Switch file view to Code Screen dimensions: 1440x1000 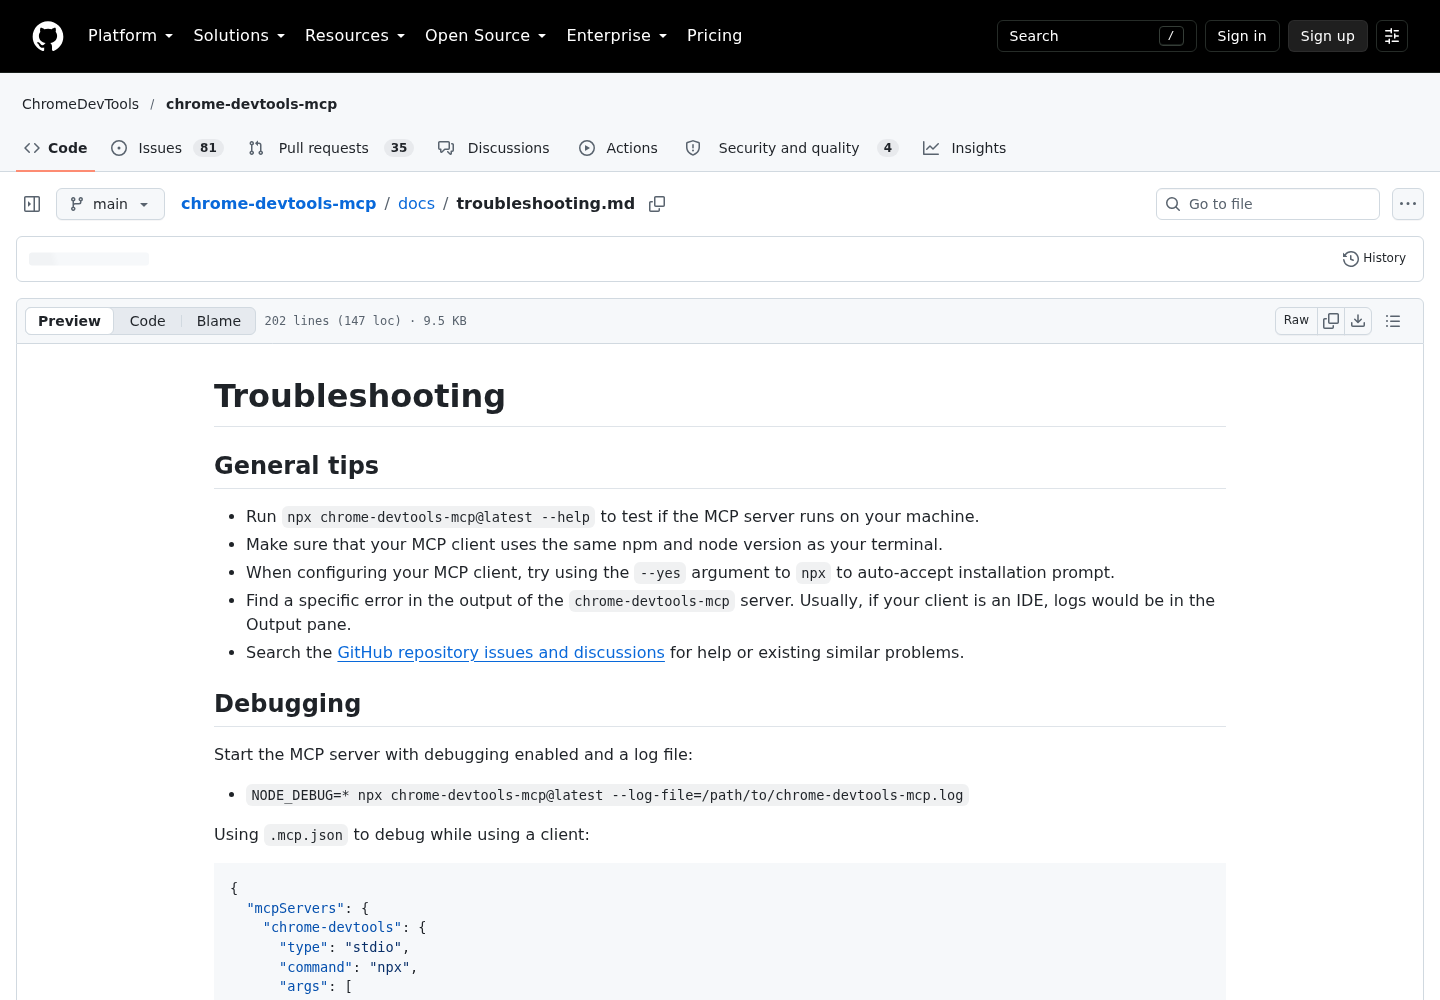coord(147,321)
